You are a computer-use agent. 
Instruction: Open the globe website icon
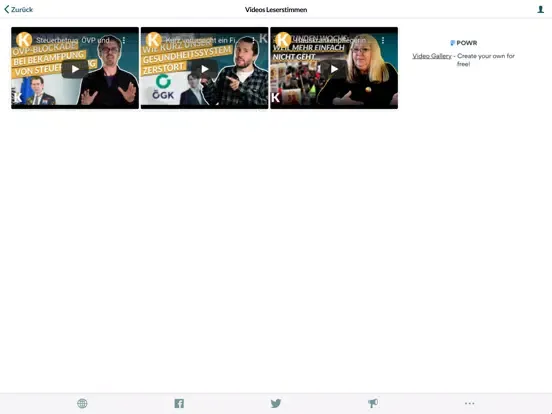(82, 403)
